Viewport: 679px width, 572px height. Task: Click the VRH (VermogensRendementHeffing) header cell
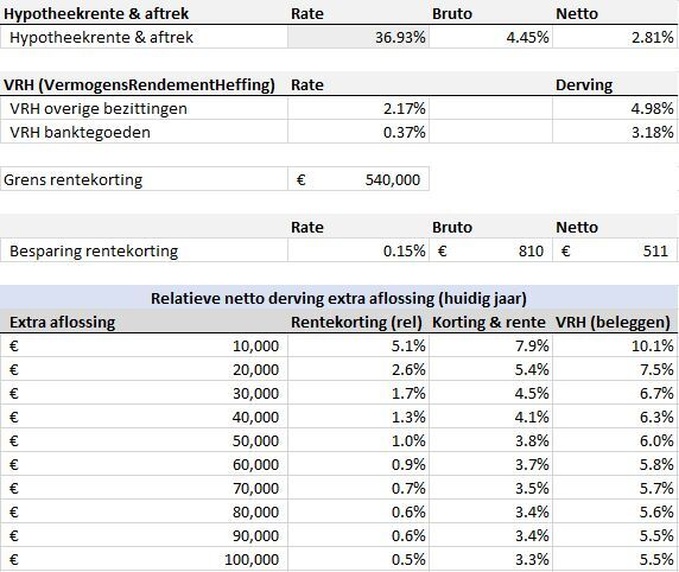(x=140, y=85)
